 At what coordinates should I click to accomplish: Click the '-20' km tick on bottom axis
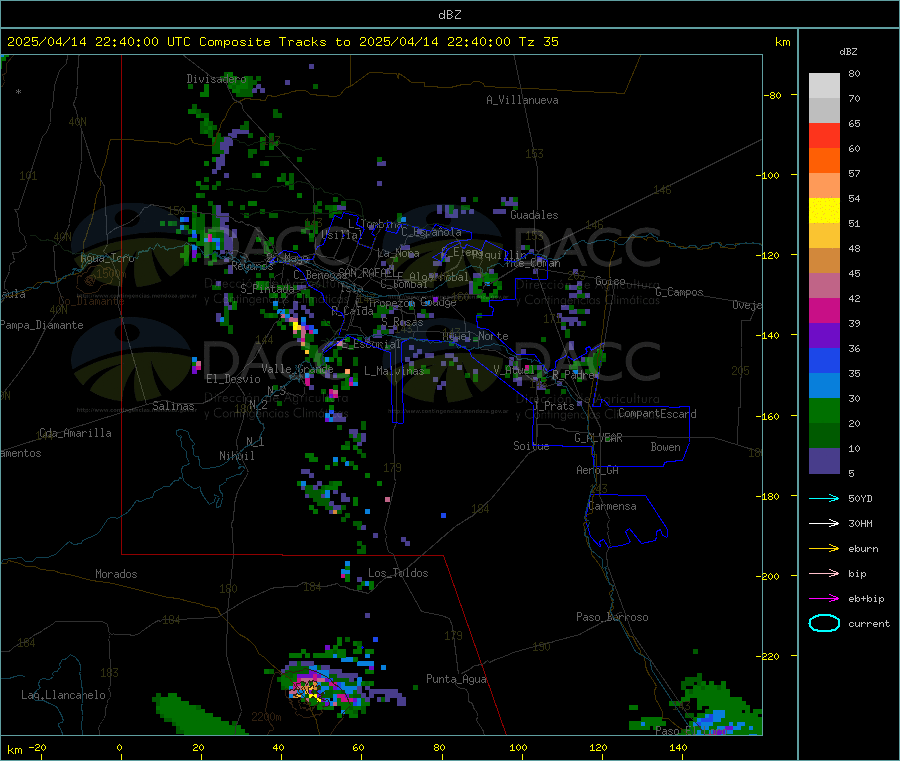click(37, 747)
